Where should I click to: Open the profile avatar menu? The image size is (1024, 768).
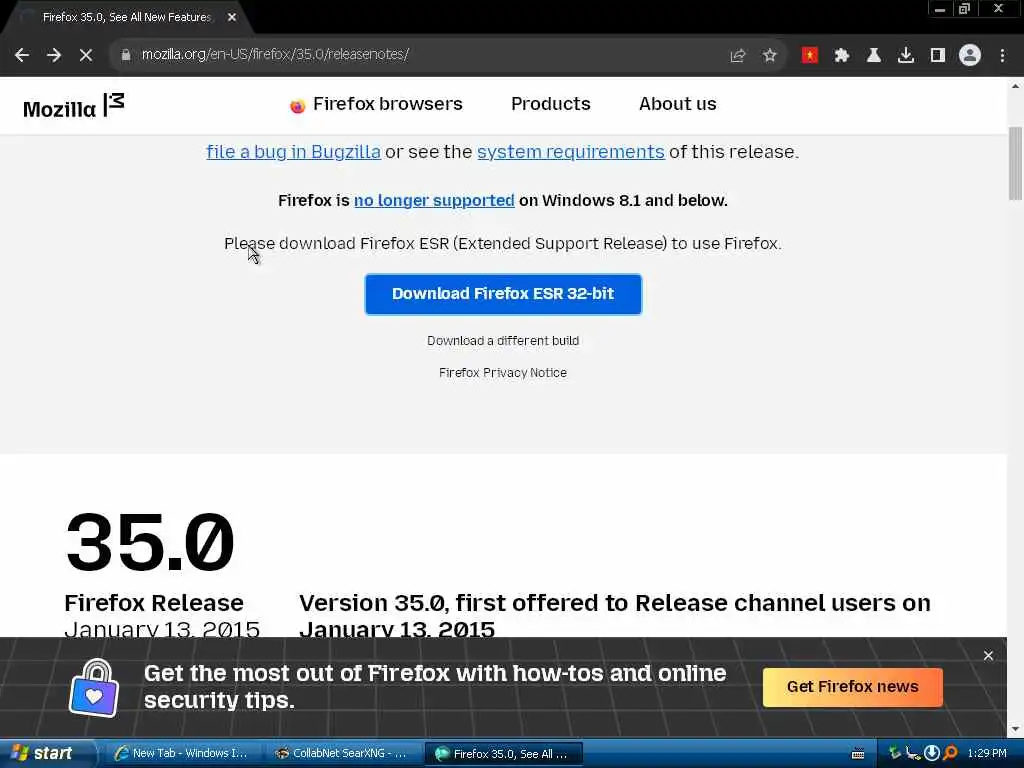pos(970,56)
